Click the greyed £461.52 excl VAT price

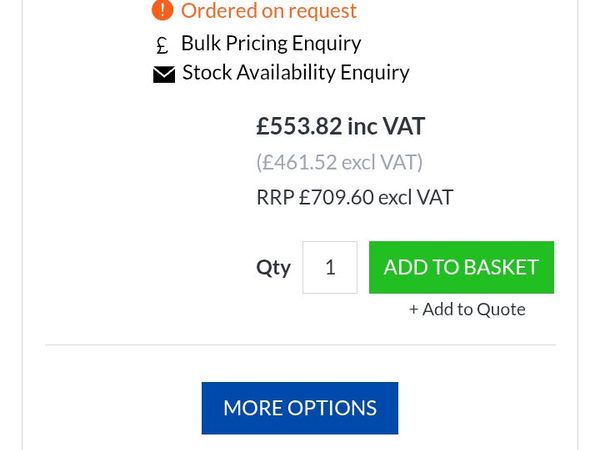339,162
